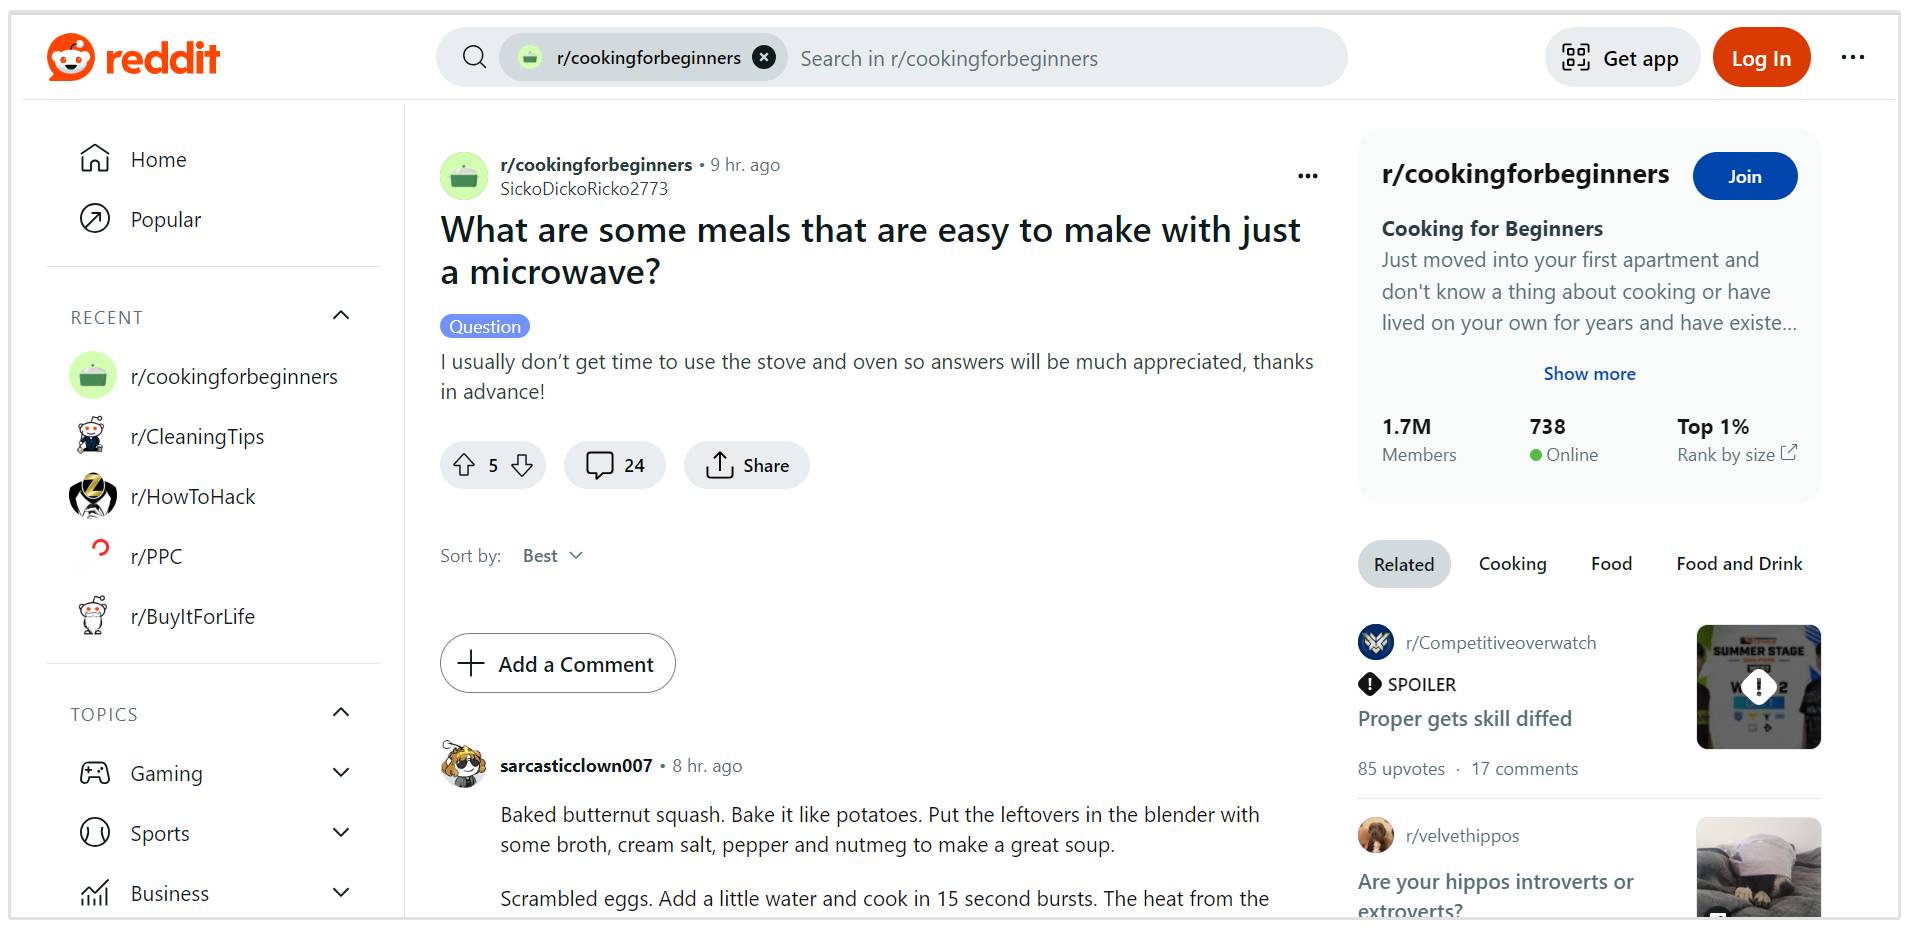Upvote the microwave meals post
Screen dimensions: 1910x930
click(x=463, y=464)
